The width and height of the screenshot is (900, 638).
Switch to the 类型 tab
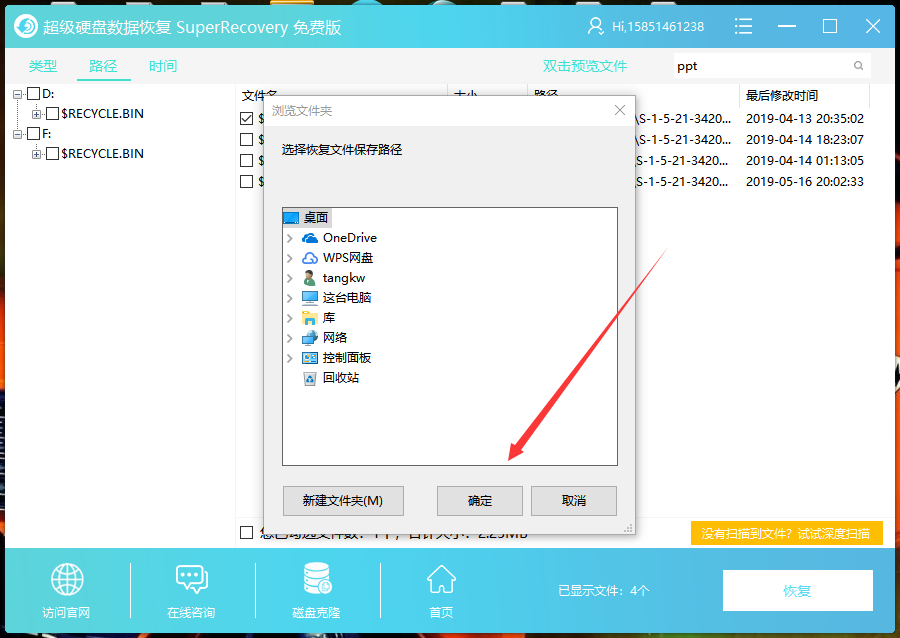tap(43, 66)
